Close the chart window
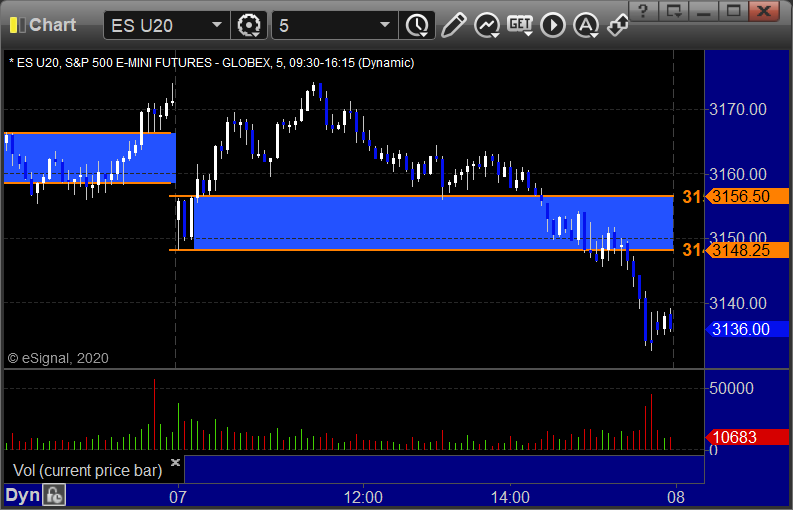The height and width of the screenshot is (510, 793). pyautogui.click(x=764, y=10)
